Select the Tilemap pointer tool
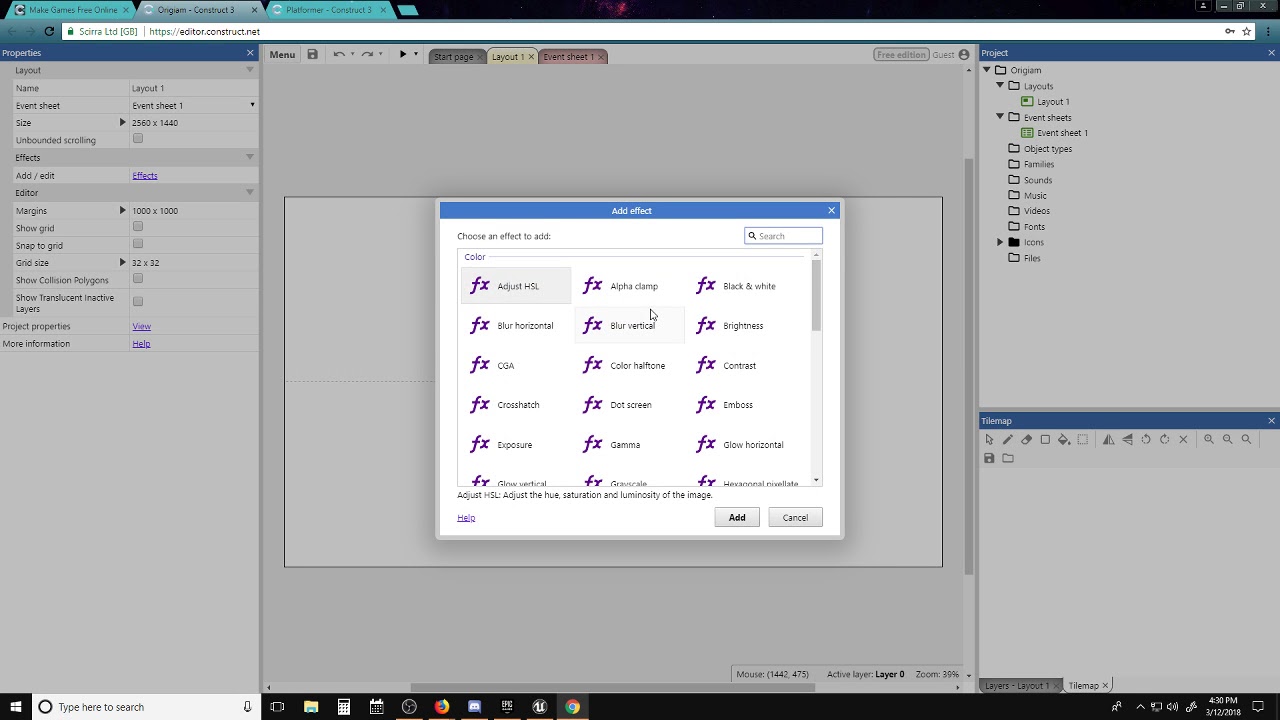This screenshot has width=1280, height=720. click(989, 439)
